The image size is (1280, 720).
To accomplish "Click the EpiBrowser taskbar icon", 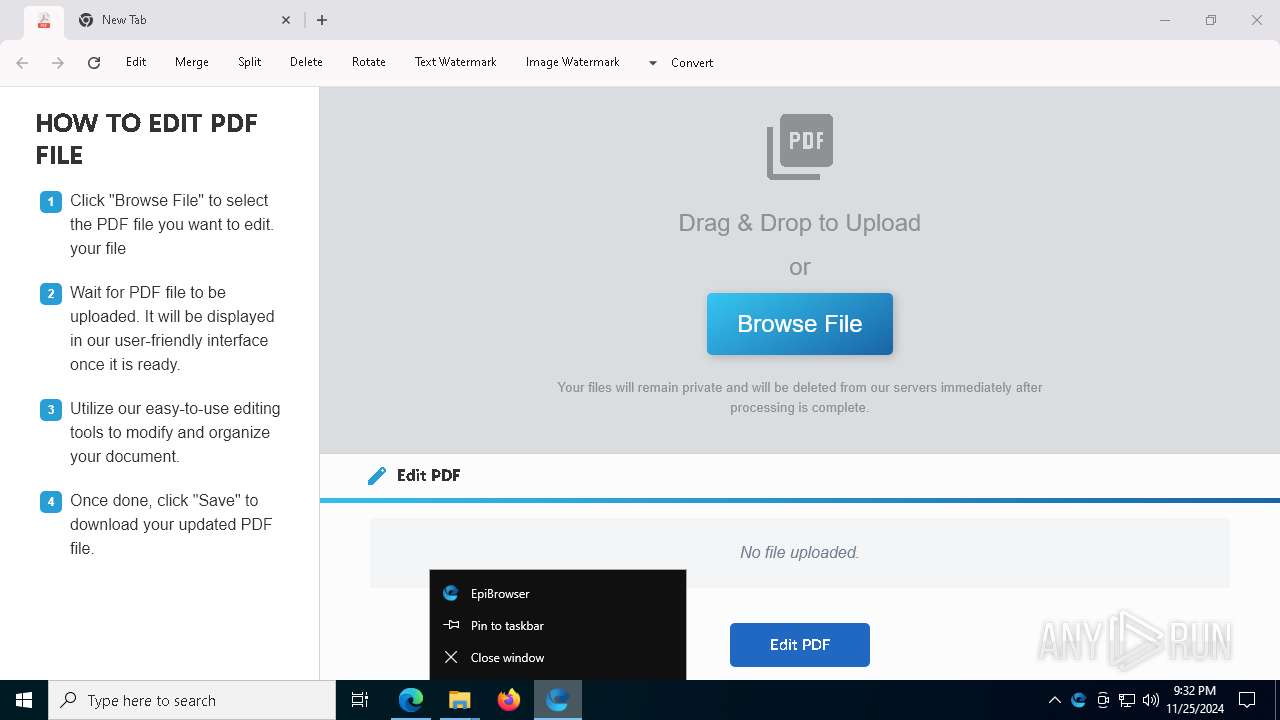I will [x=558, y=700].
